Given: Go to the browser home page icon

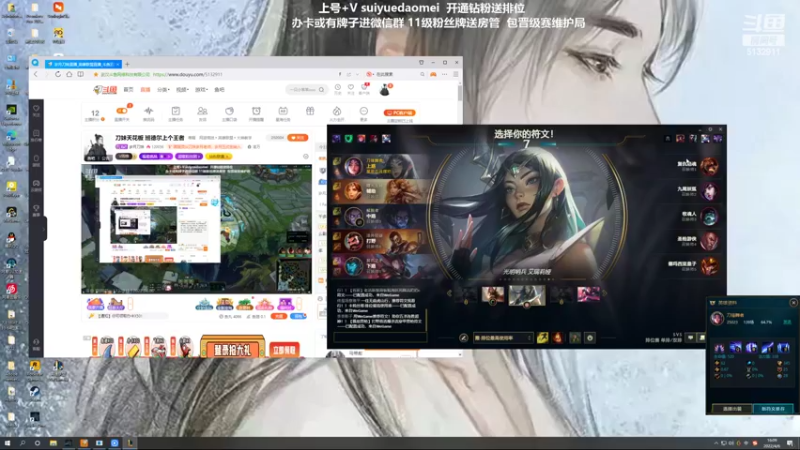Looking at the screenshot, I should (69, 74).
